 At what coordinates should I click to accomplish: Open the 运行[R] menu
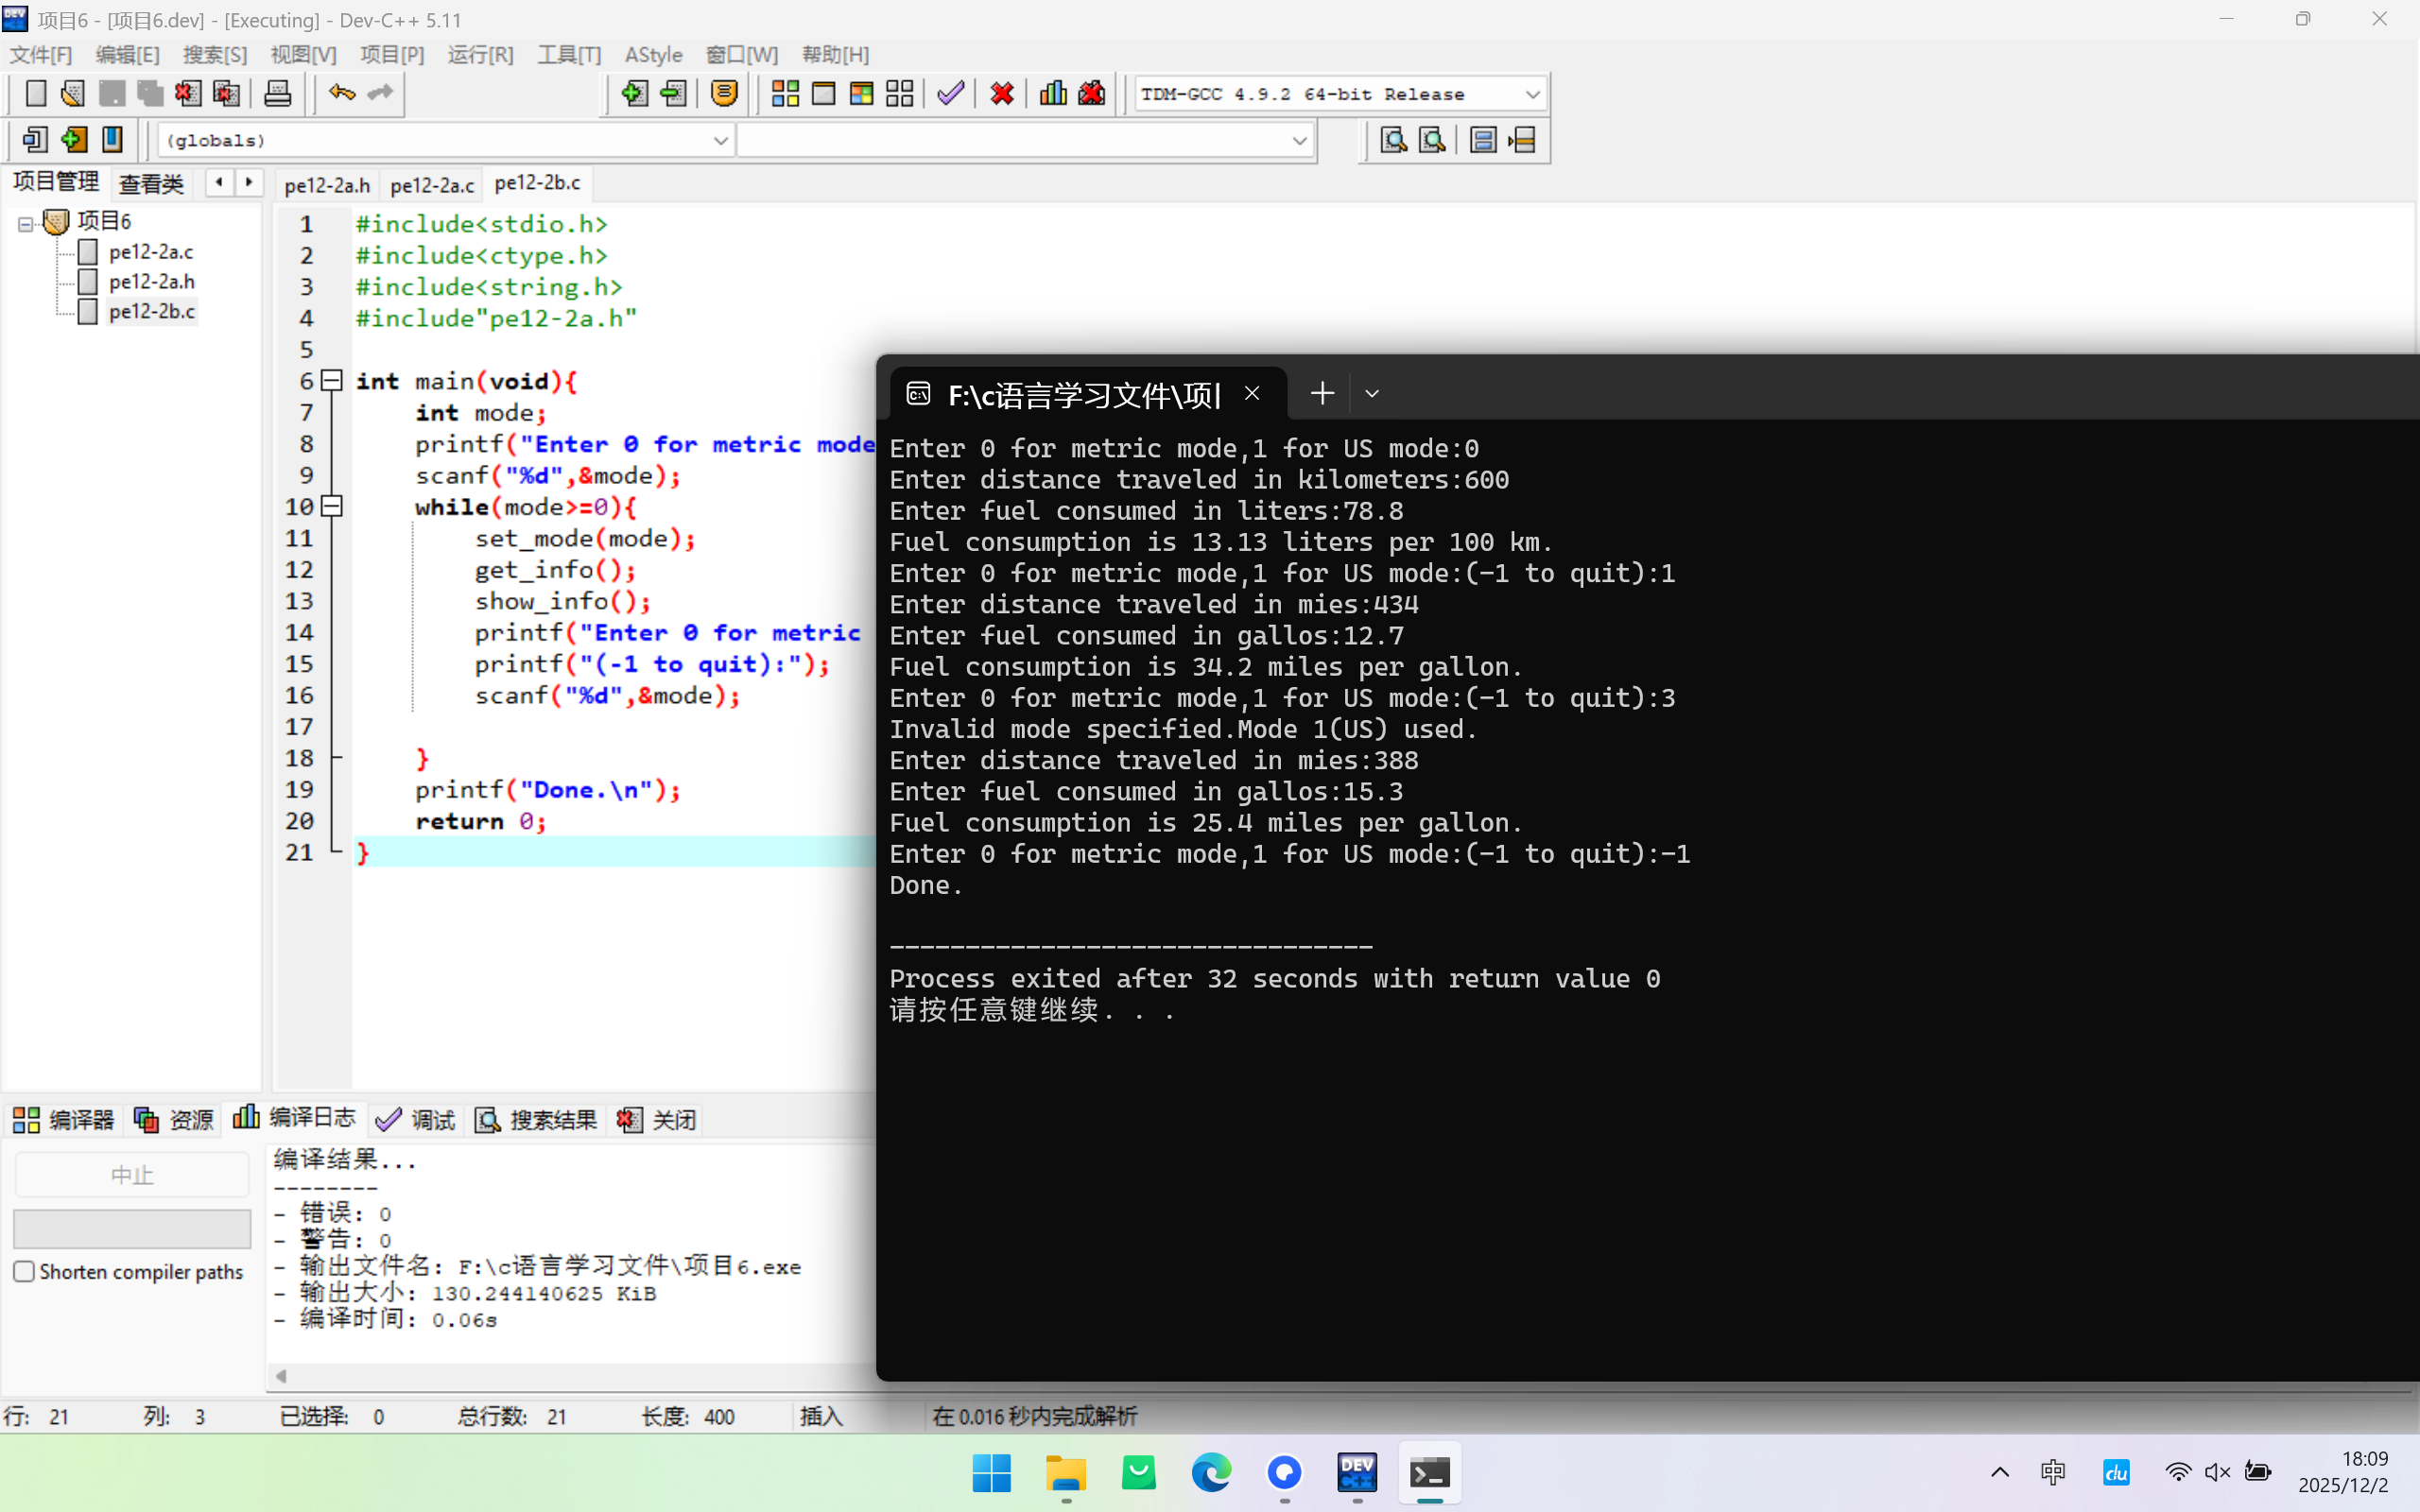[480, 55]
